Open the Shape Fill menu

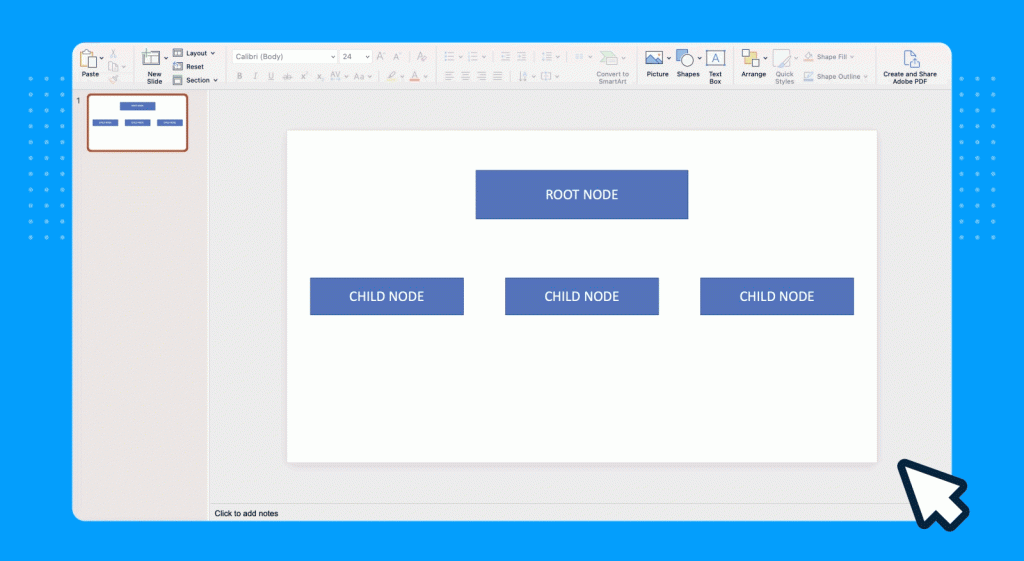834,57
